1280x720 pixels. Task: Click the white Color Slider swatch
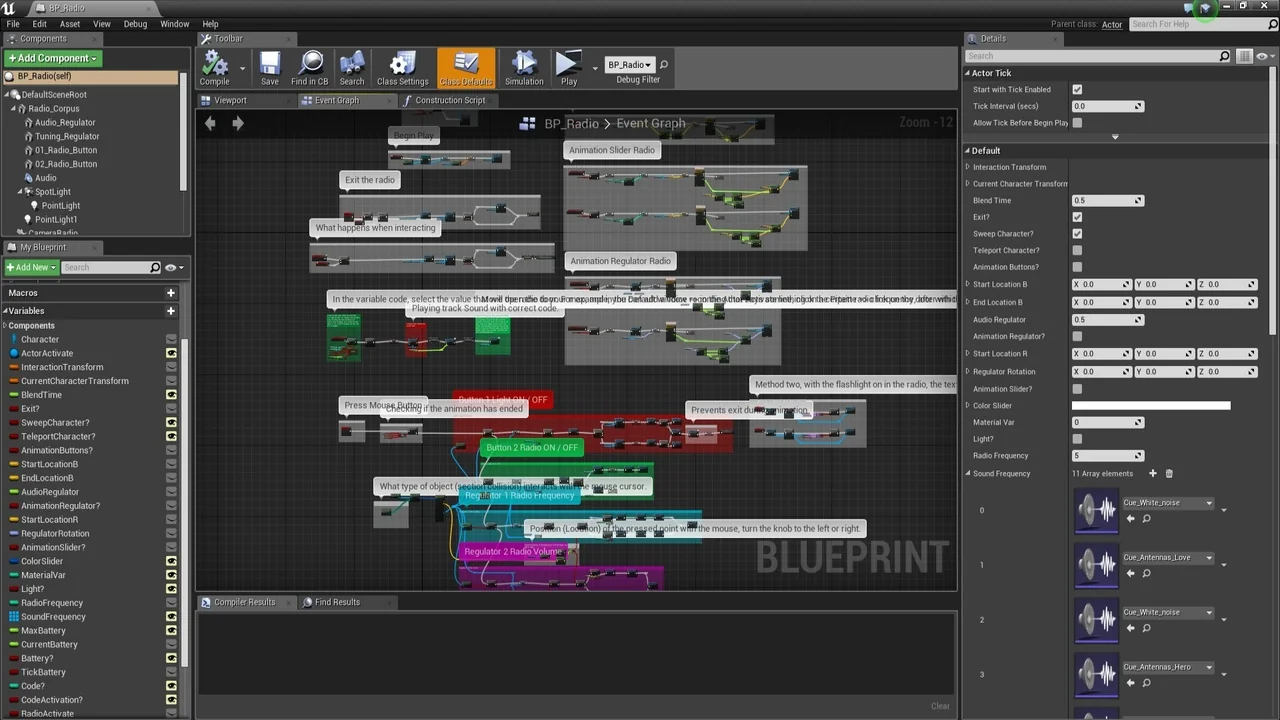pos(1150,406)
